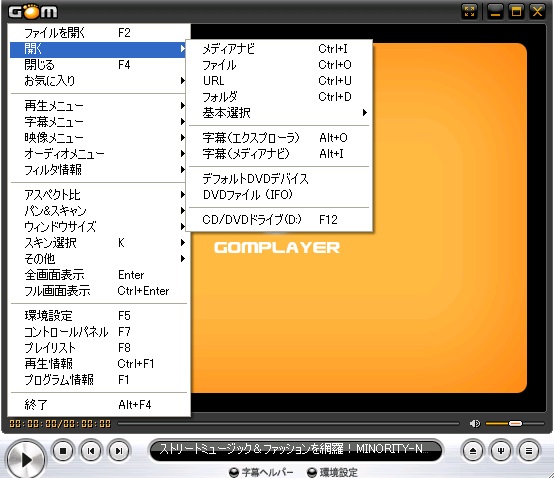Switch to fullscreen via the title bar icon
The image size is (554, 478).
(x=470, y=12)
